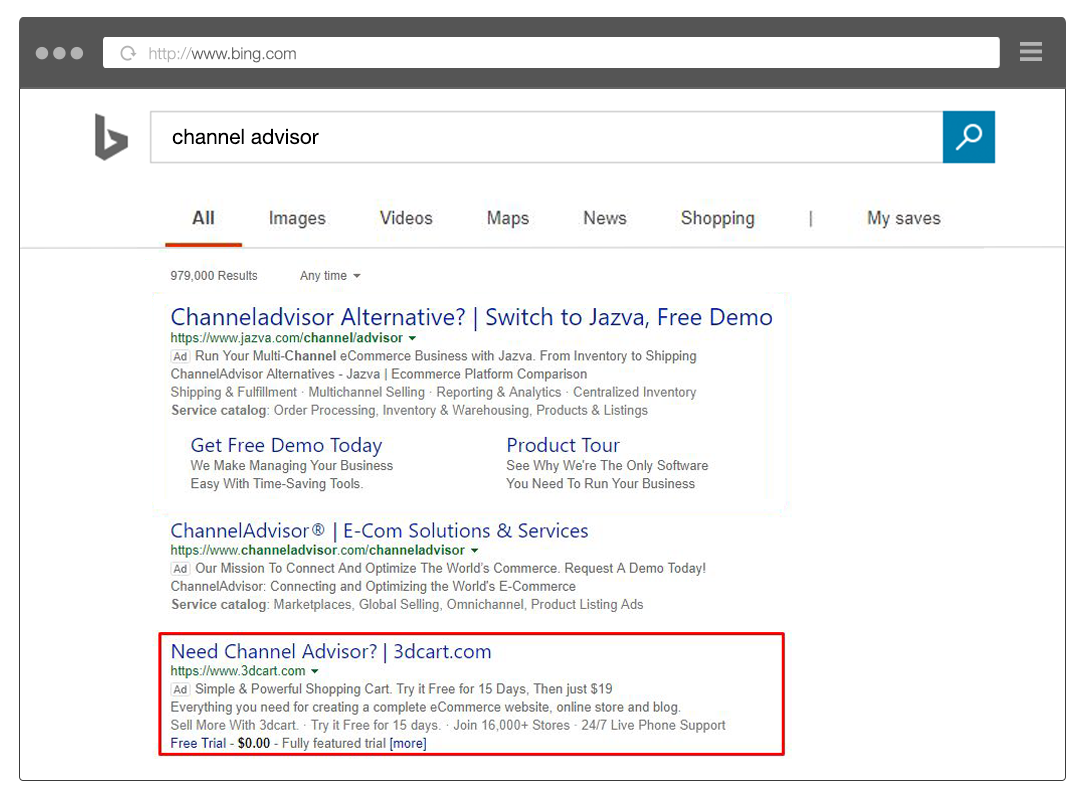Focus the browser address bar
1089x794 pixels.
click(x=551, y=53)
